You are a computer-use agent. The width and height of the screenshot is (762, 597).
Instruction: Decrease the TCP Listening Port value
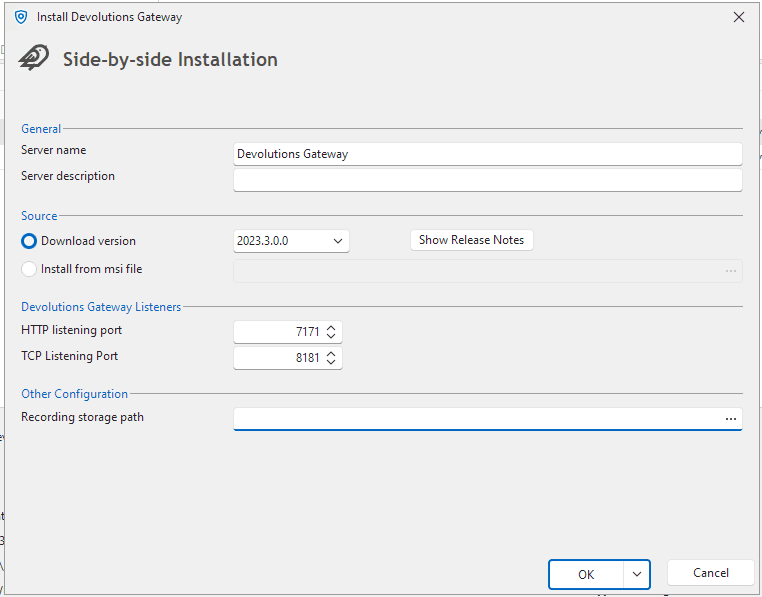pos(331,362)
